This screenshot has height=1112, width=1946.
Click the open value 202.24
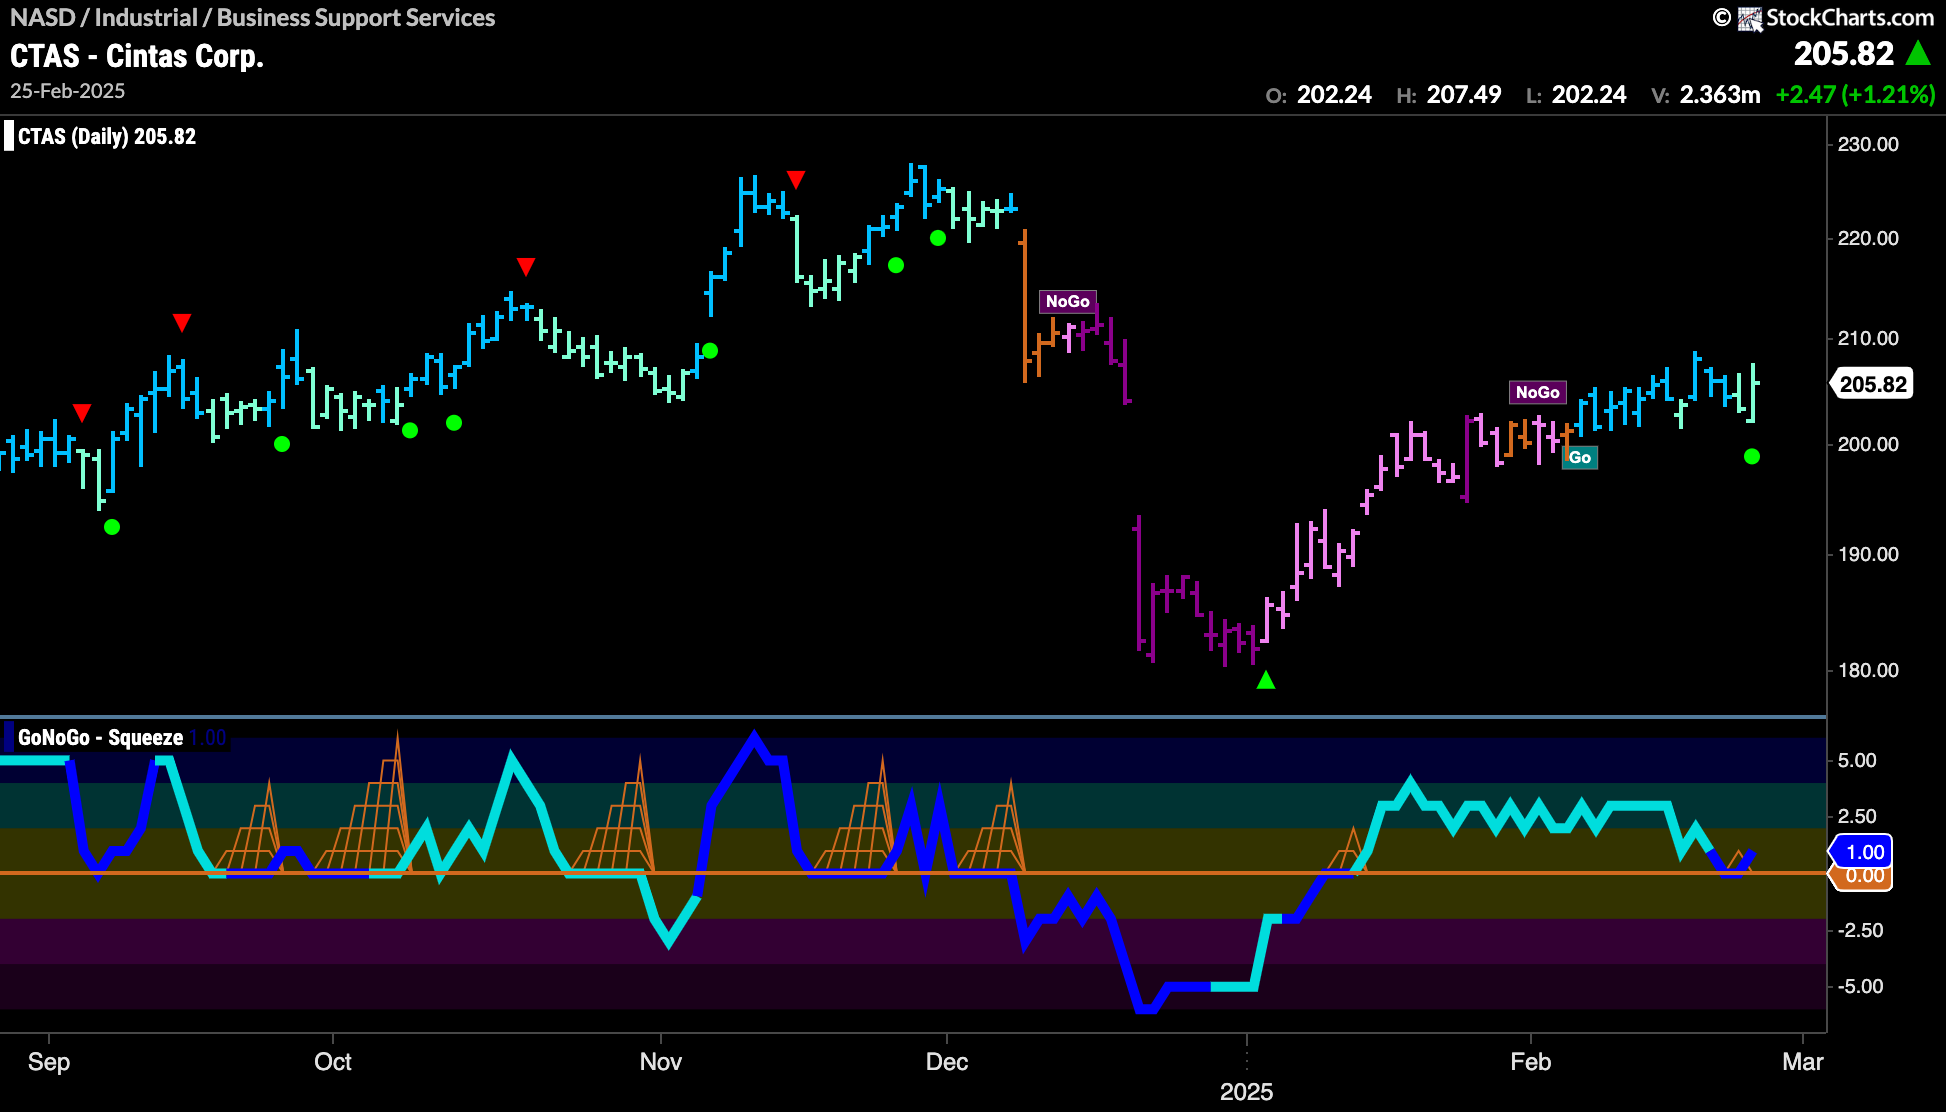coord(1334,95)
